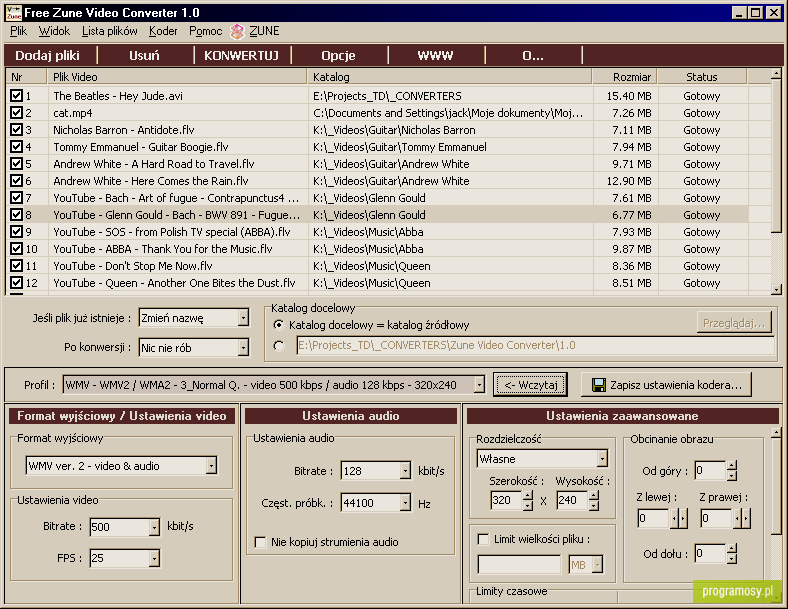Click the file list vertical scrollbar down arrow
The height and width of the screenshot is (609, 788).
click(x=776, y=289)
